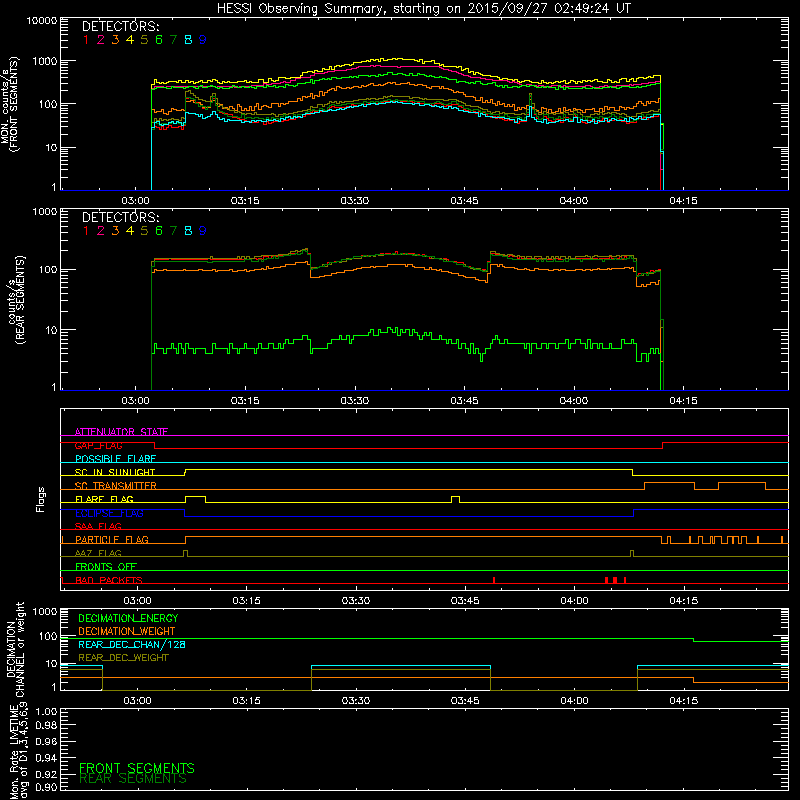
Task: Select the DETECTORS: label in the front segments plot
Action: coord(120,26)
